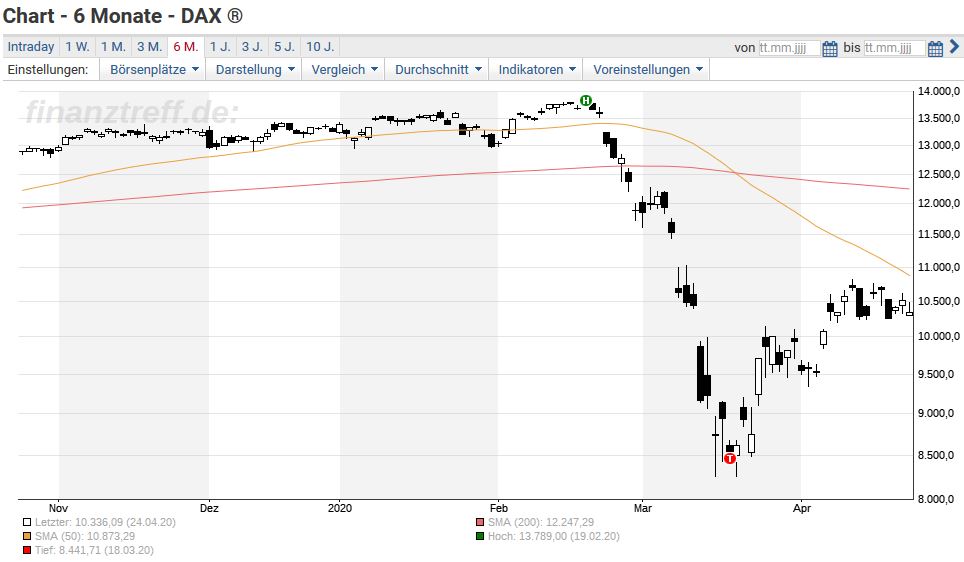Switch to the 1 J. tab
The height and width of the screenshot is (562, 964).
point(220,47)
